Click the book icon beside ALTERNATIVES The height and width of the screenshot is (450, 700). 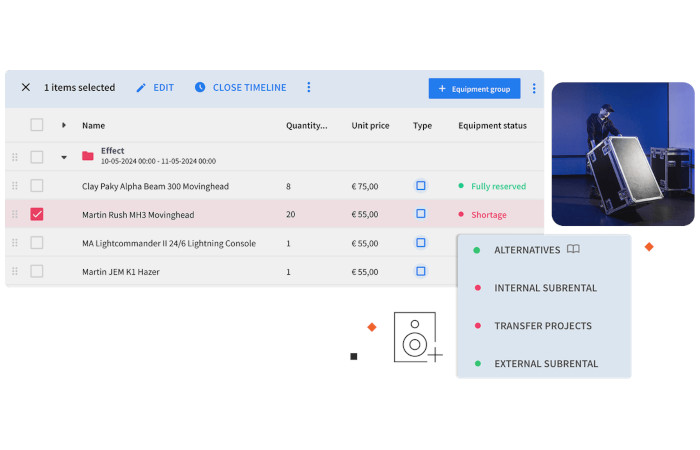point(573,249)
